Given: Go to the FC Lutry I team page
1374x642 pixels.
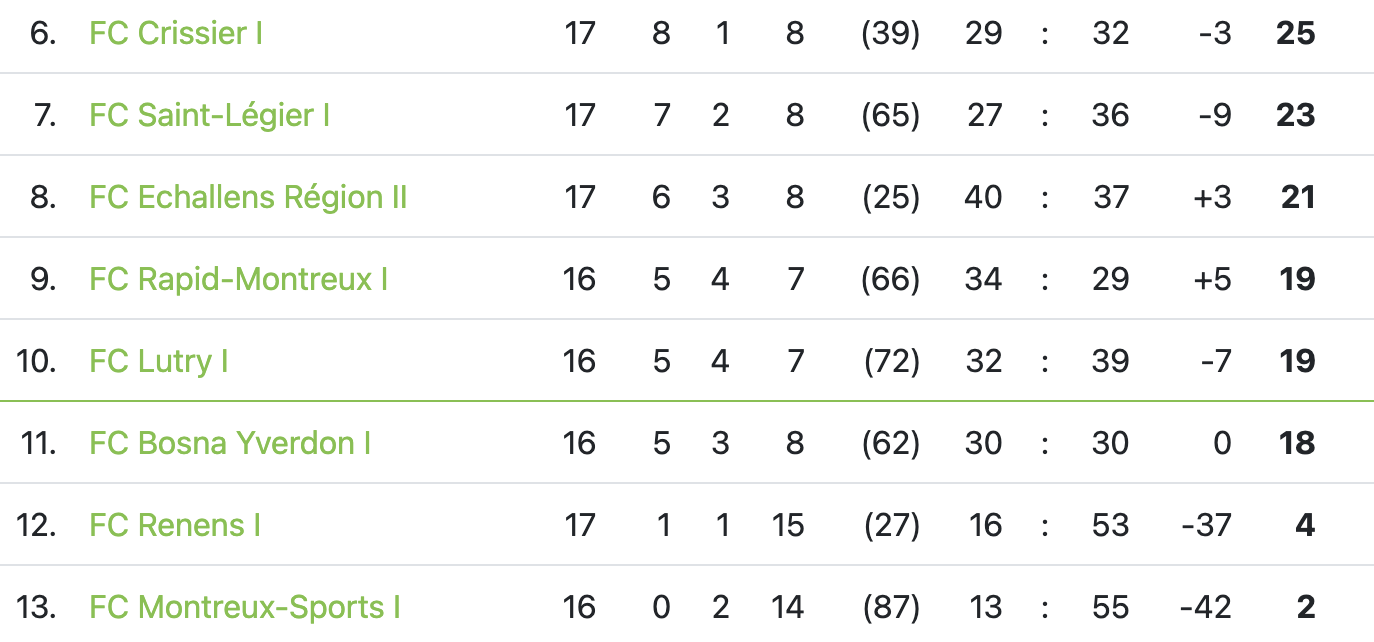Looking at the screenshot, I should click(159, 361).
